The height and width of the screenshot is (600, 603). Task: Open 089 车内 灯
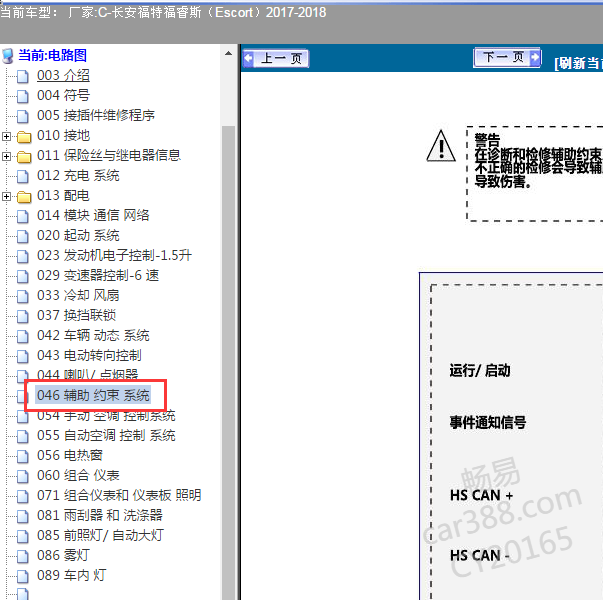[72, 575]
